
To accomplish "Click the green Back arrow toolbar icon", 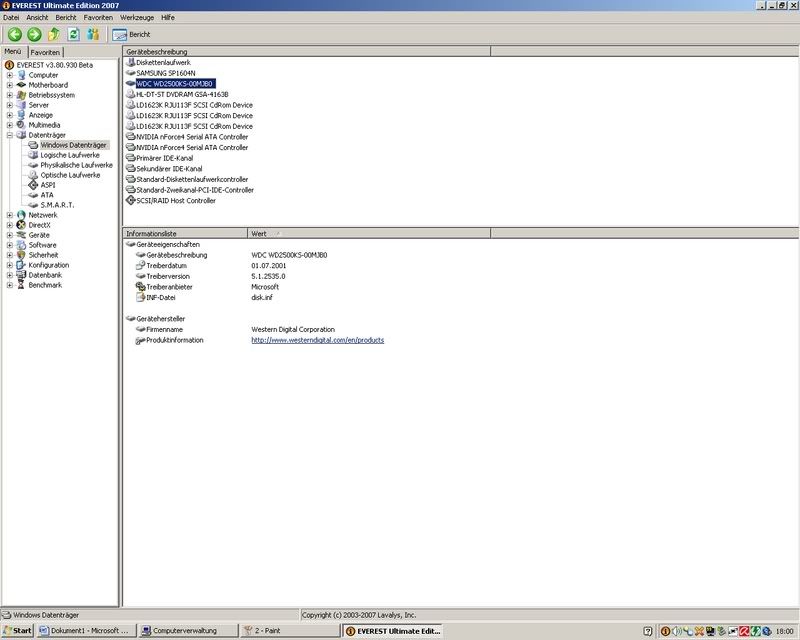I will pyautogui.click(x=15, y=34).
